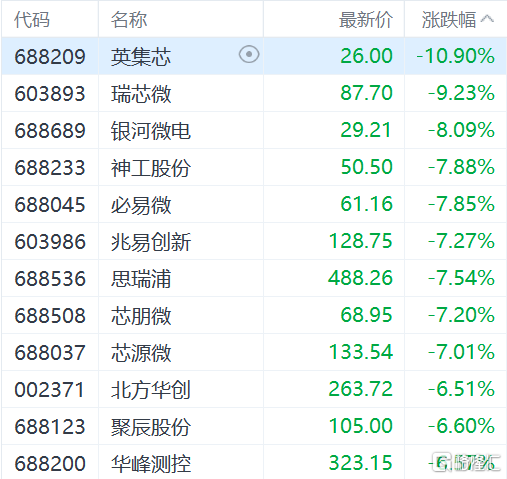The height and width of the screenshot is (479, 507).
Task: Select stock code 603893
Action: (x=50, y=93)
